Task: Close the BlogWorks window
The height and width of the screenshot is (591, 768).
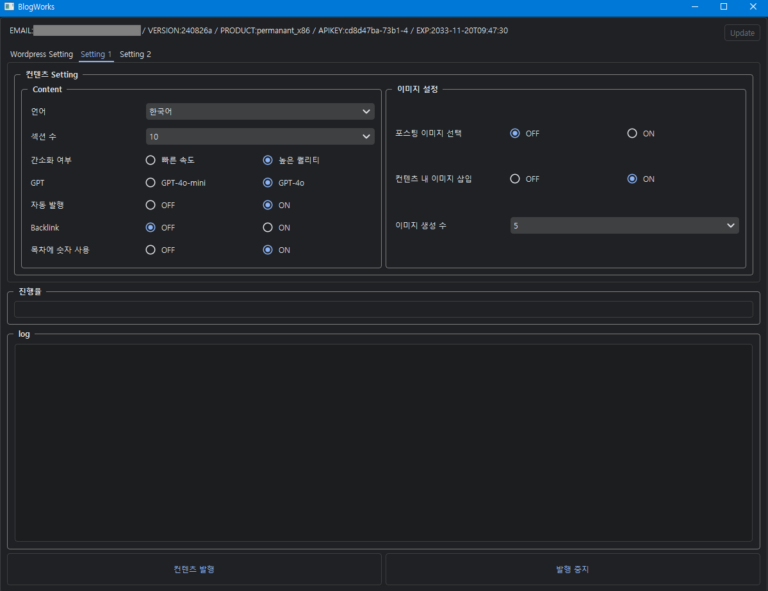Action: (751, 7)
